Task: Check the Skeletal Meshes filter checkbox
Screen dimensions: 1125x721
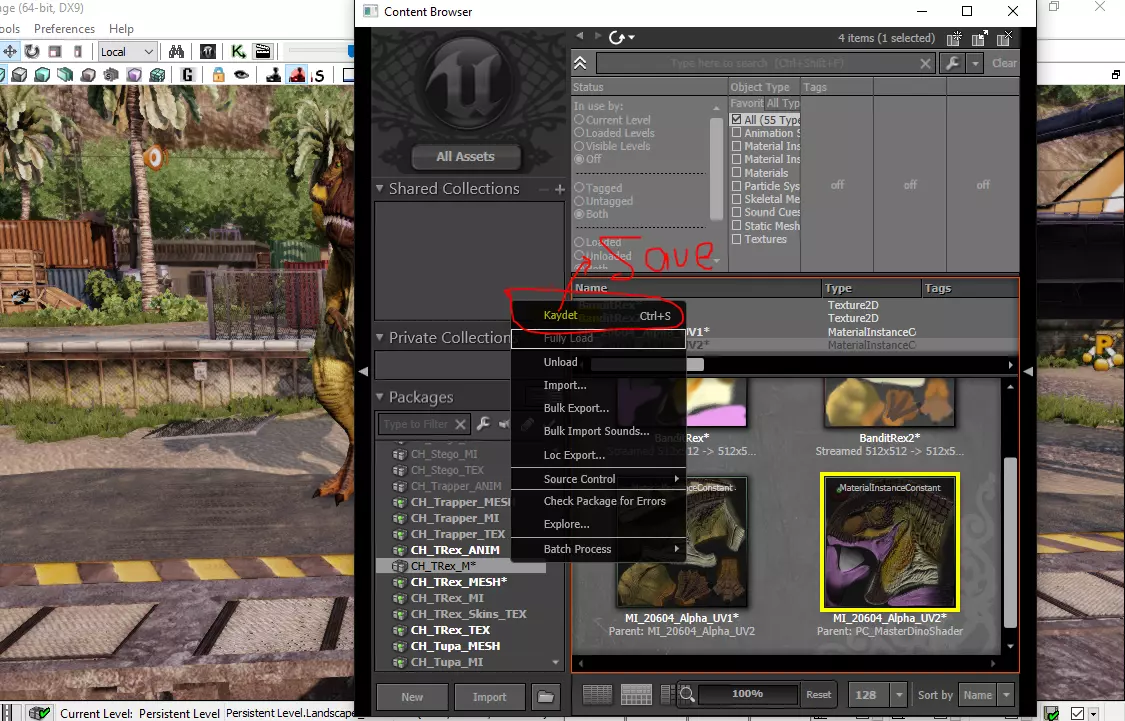Action: point(737,199)
